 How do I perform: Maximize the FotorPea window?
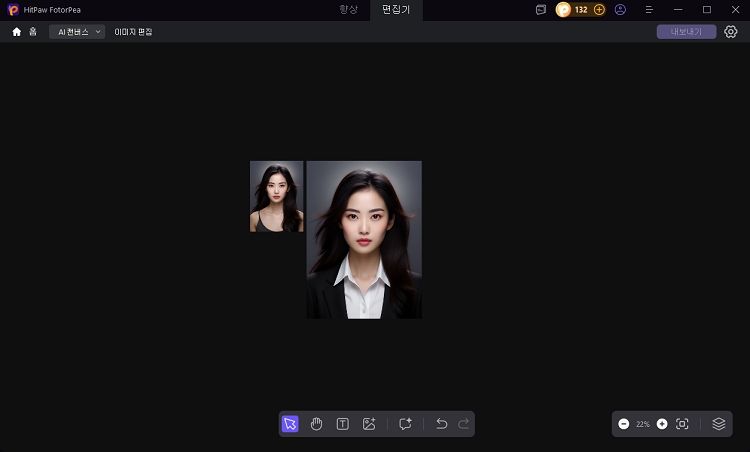(x=707, y=10)
